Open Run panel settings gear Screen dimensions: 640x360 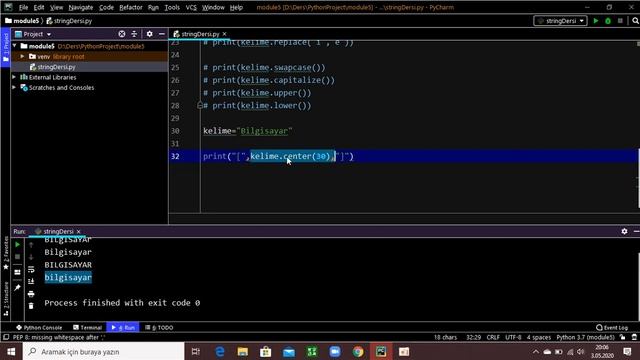coord(624,231)
